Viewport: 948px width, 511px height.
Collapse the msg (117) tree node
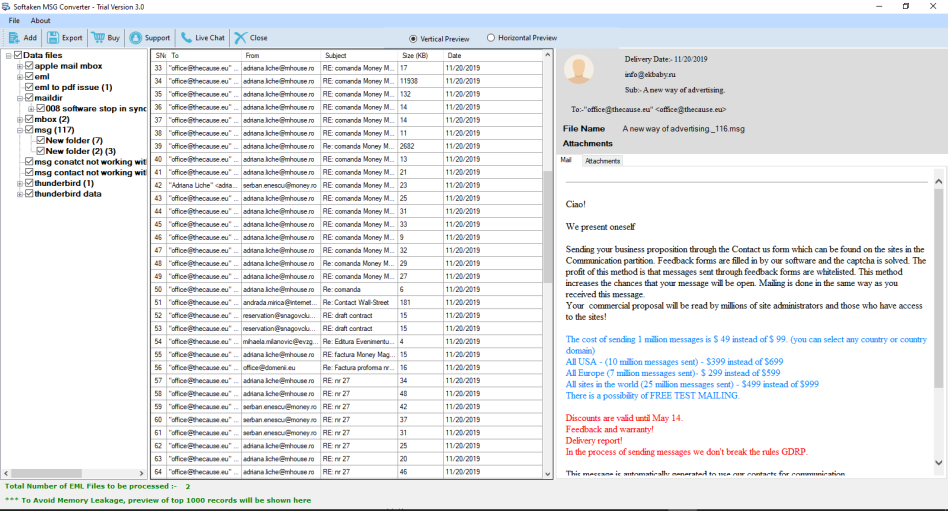pyautogui.click(x=20, y=130)
